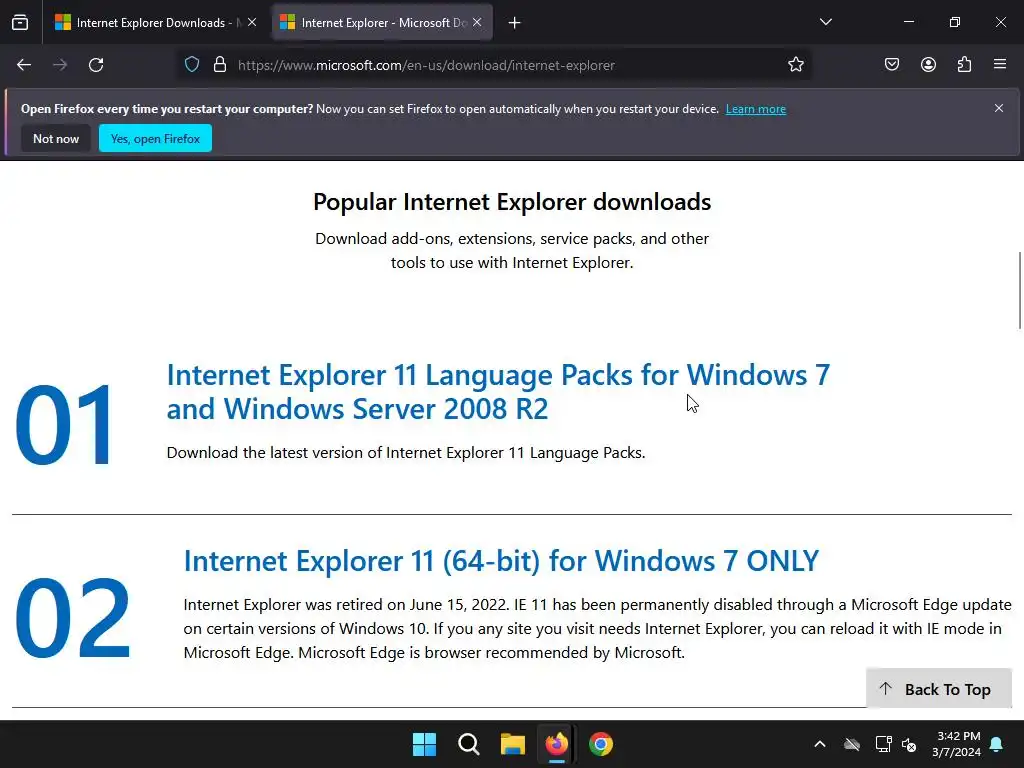Image resolution: width=1024 pixels, height=768 pixels.
Task: Click Not now button
Action: [56, 138]
